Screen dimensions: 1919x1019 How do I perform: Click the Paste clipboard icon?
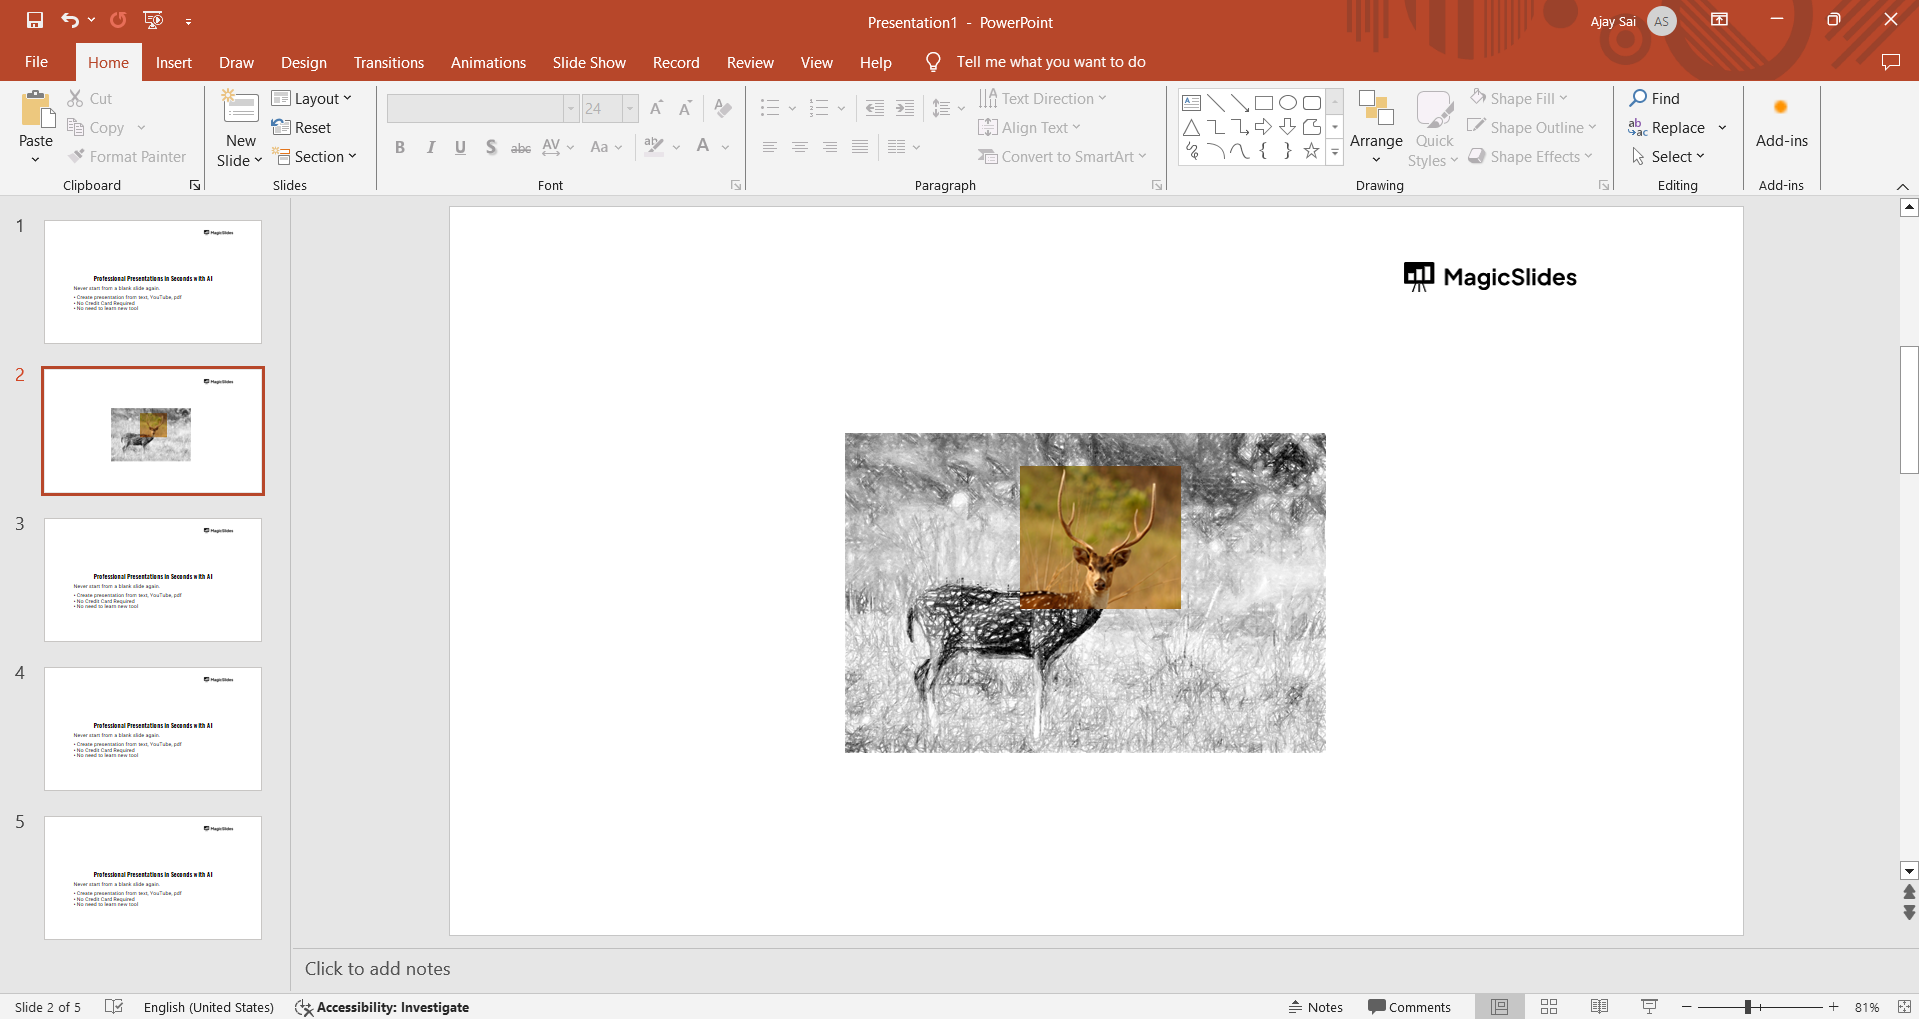tap(36, 112)
